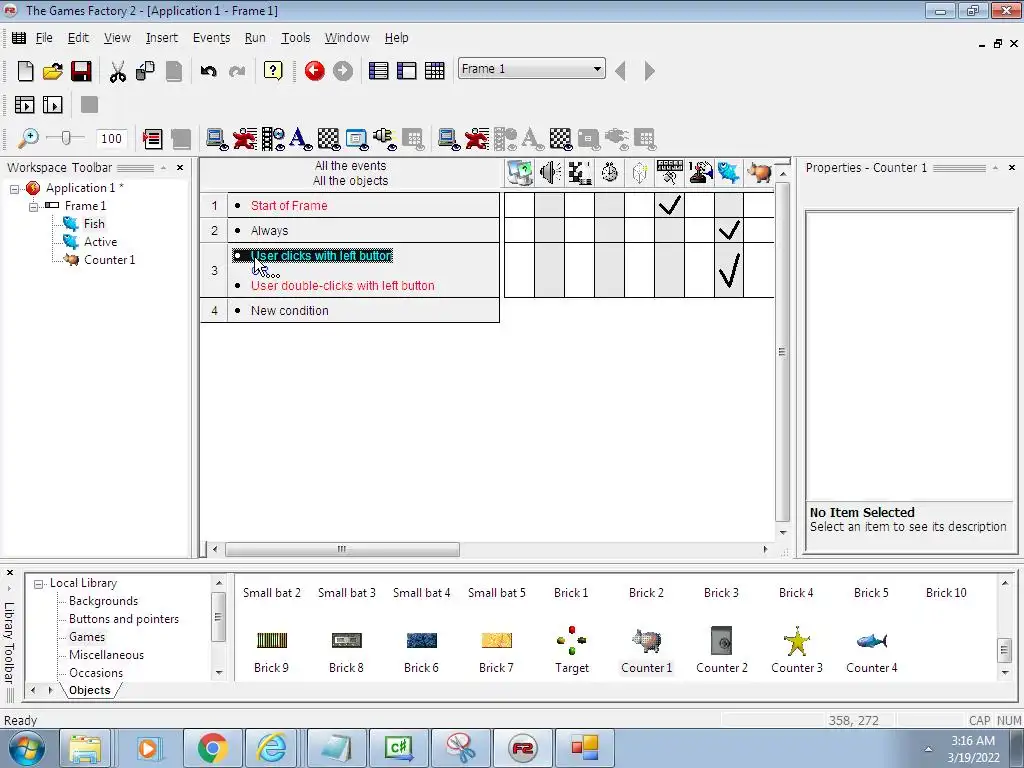The height and width of the screenshot is (768, 1024).
Task: Go back with the red arrow icon
Action: 314,71
